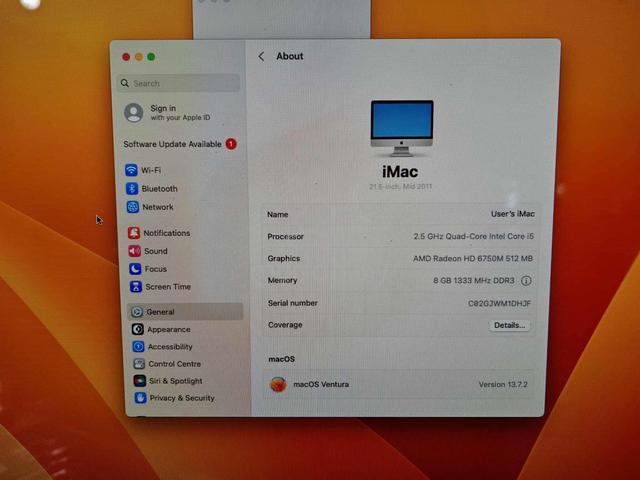This screenshot has width=640, height=480.
Task: Click the 21.5-inch, Mid 2011 subtitle
Action: coord(400,187)
